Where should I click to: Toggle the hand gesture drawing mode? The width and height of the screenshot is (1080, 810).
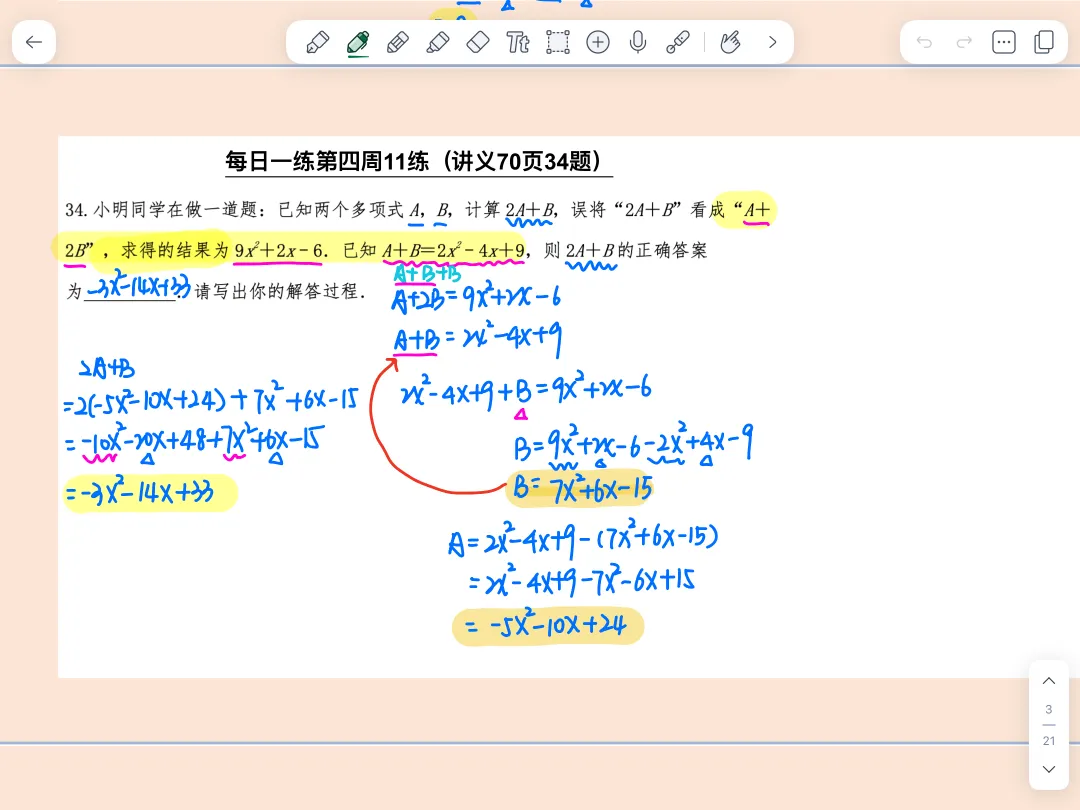[x=730, y=42]
